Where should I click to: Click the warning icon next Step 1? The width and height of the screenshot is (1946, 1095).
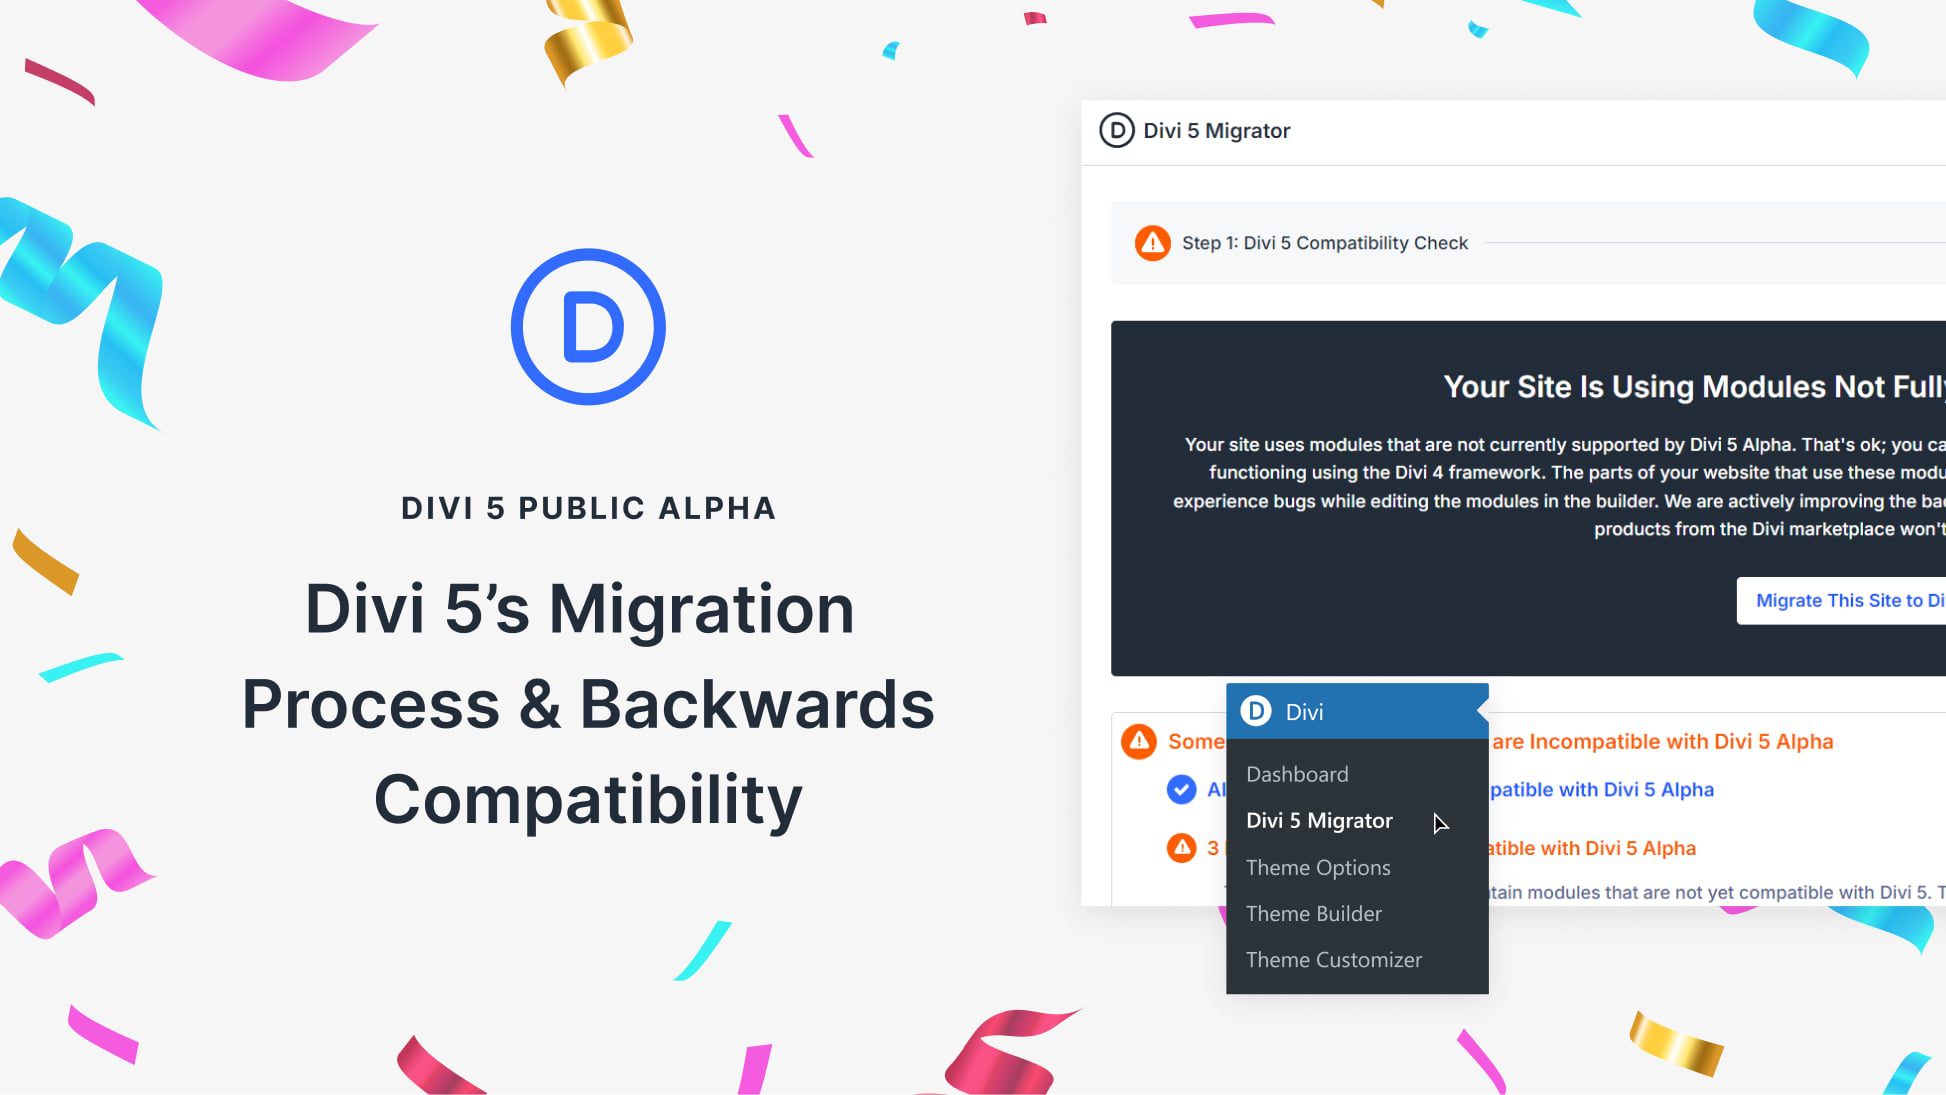click(1151, 242)
